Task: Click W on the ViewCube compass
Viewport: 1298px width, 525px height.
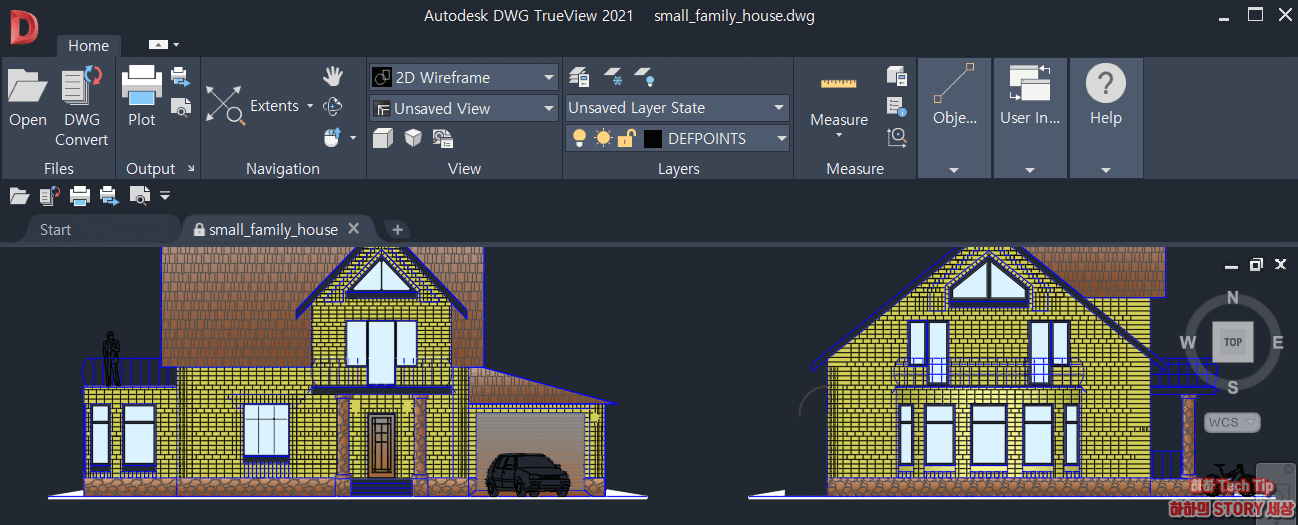Action: 1188,343
